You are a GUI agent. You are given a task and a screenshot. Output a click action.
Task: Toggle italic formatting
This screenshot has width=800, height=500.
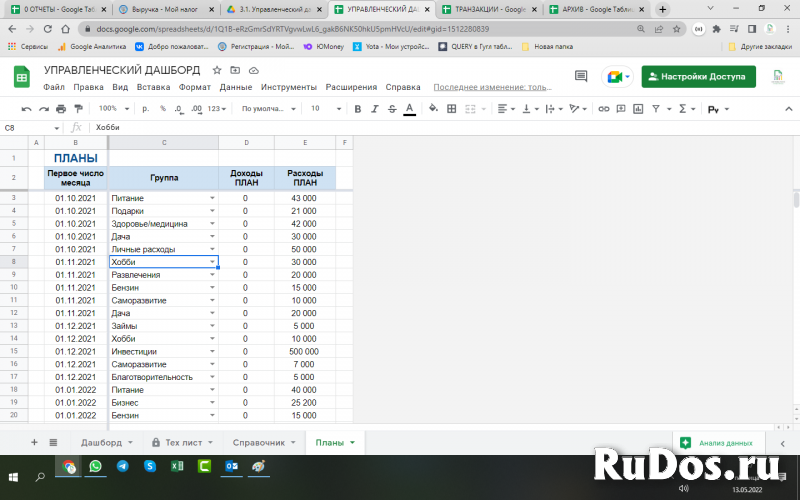374,108
